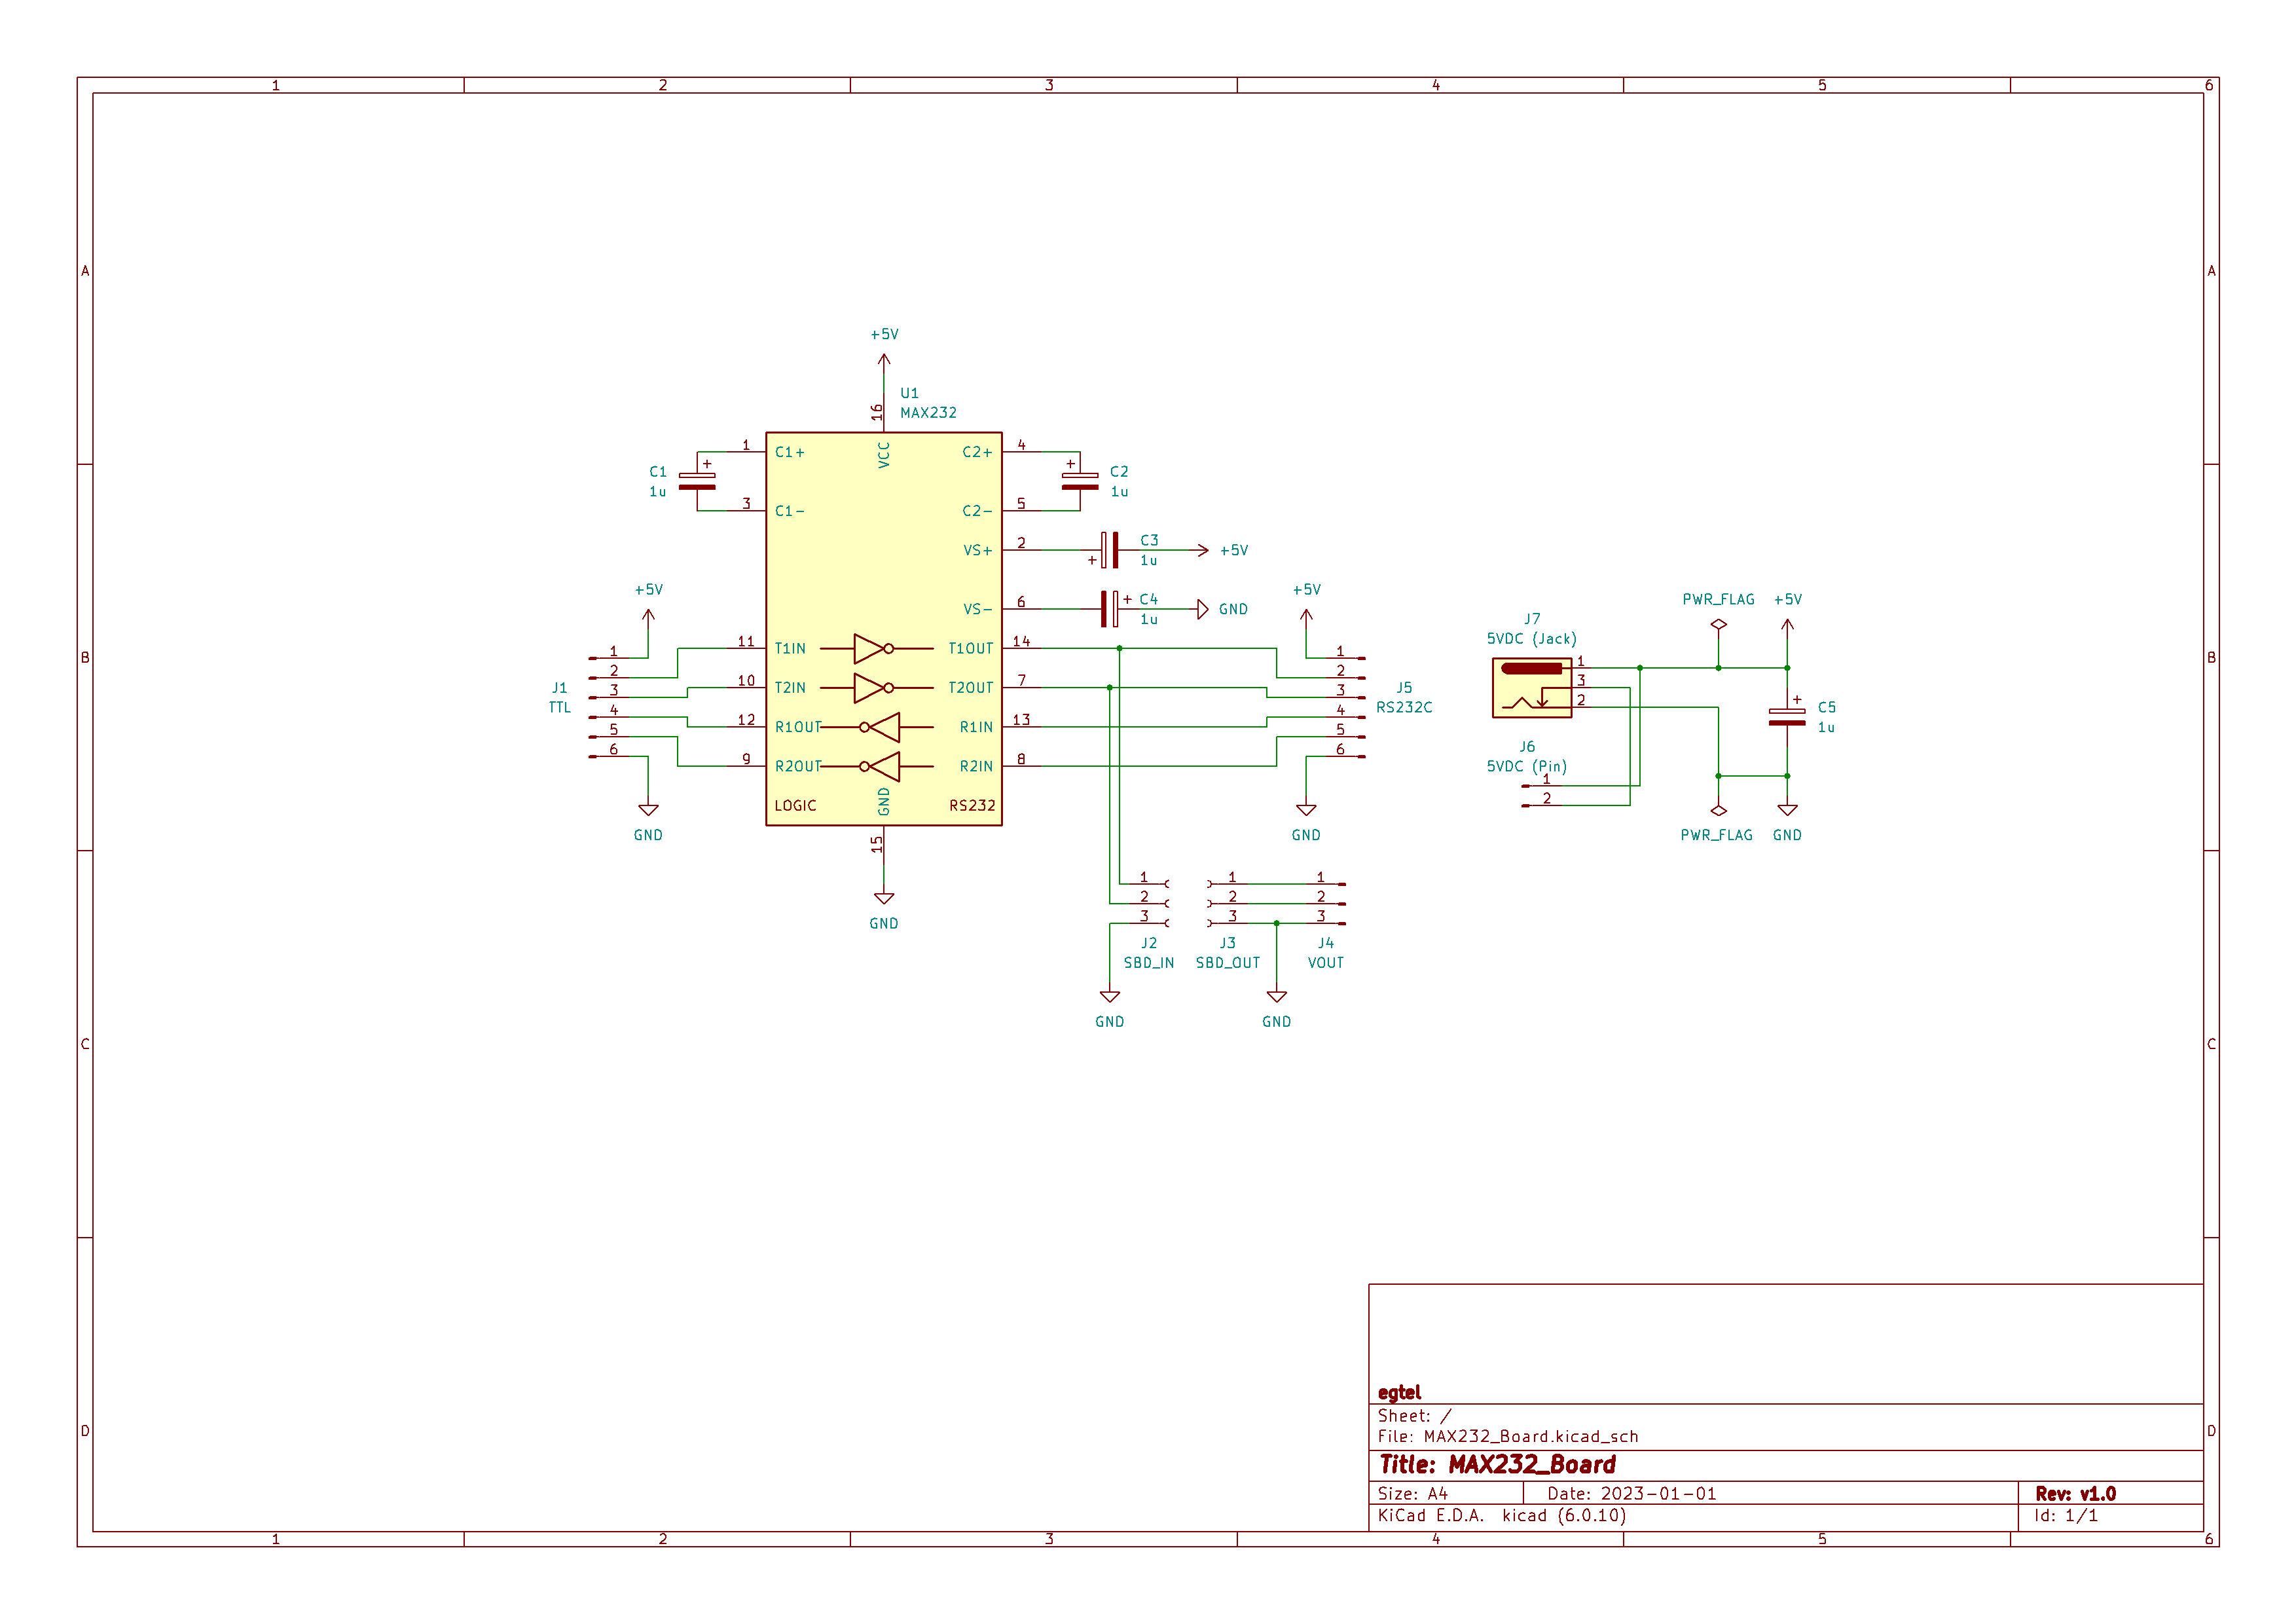Viewport: 2296px width, 1624px height.
Task: Click the J7 5VDC barrel jack symbol
Action: [1531, 687]
